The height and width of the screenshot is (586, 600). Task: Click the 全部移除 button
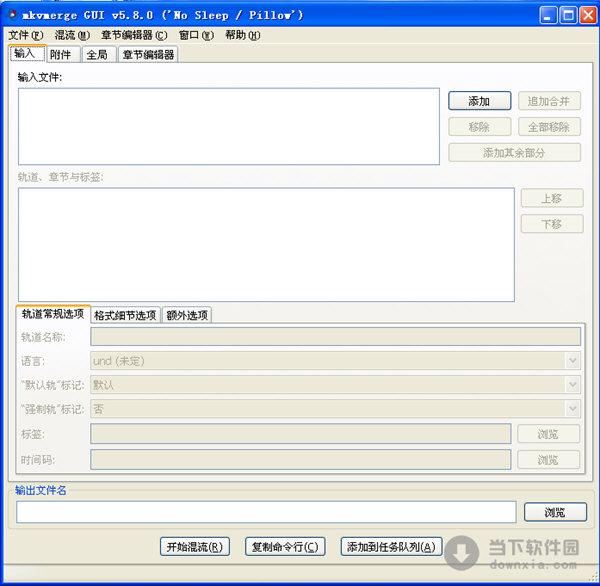click(x=549, y=127)
